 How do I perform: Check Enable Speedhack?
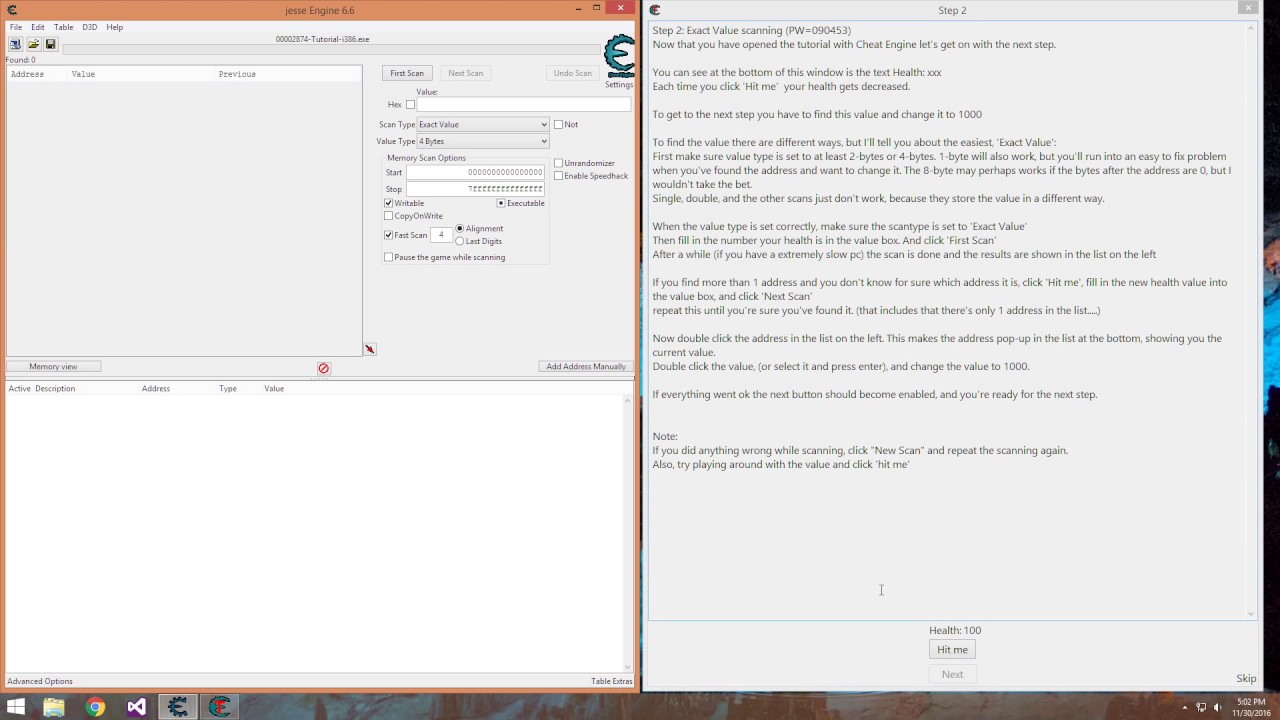pos(558,176)
